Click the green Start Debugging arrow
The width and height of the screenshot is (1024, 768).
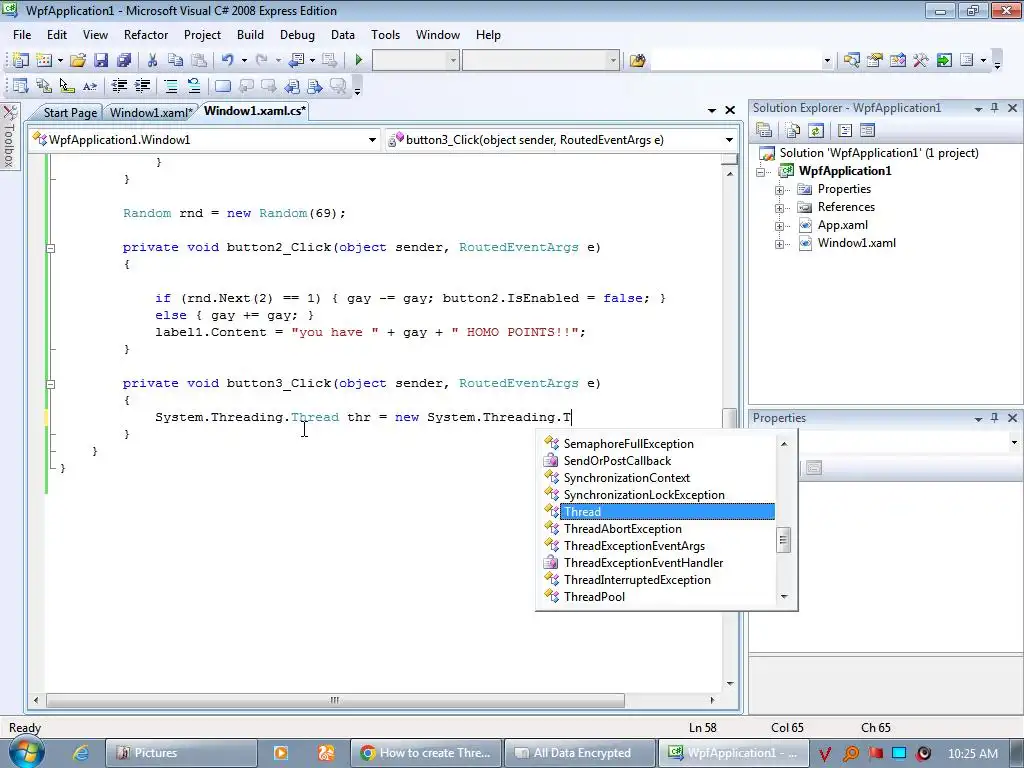click(359, 61)
